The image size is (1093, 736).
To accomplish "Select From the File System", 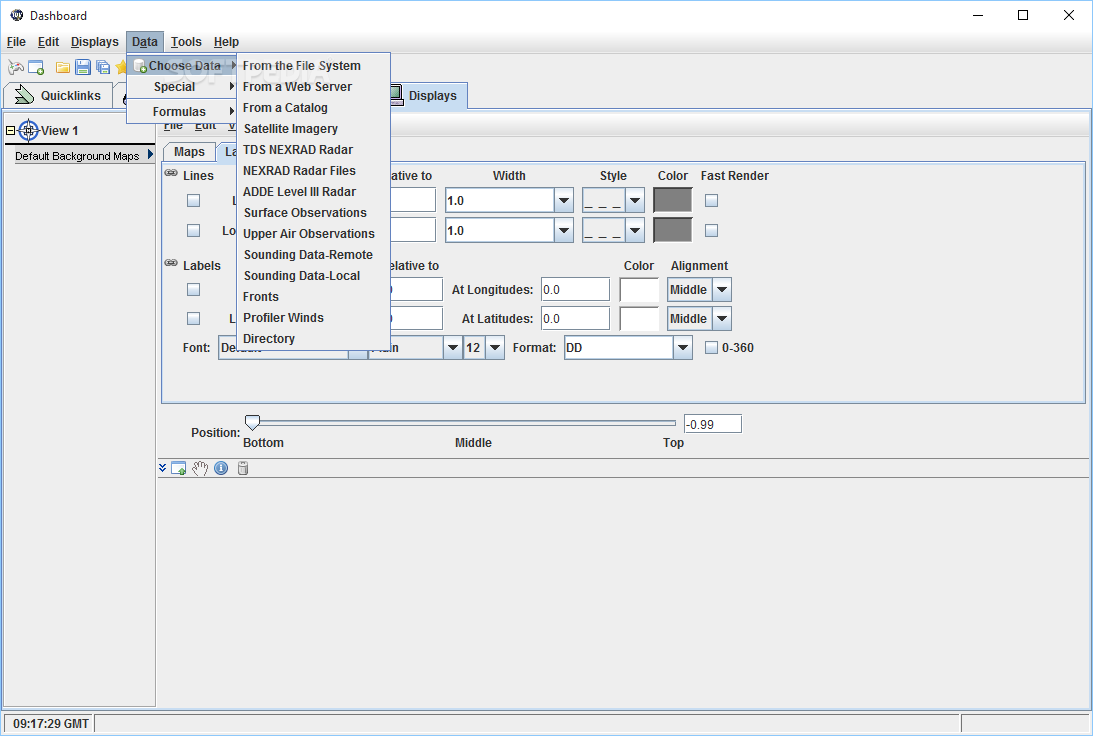I will click(313, 66).
